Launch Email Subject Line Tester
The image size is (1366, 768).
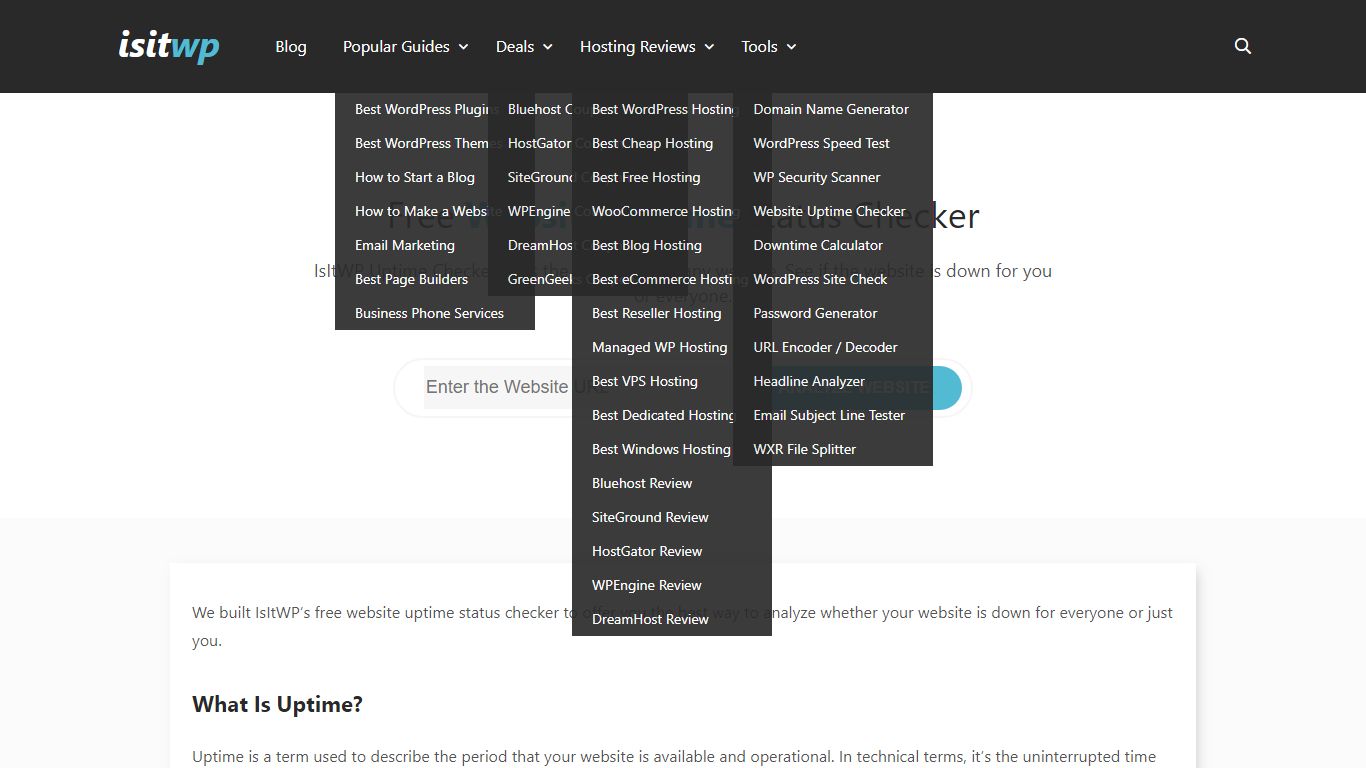tap(829, 415)
